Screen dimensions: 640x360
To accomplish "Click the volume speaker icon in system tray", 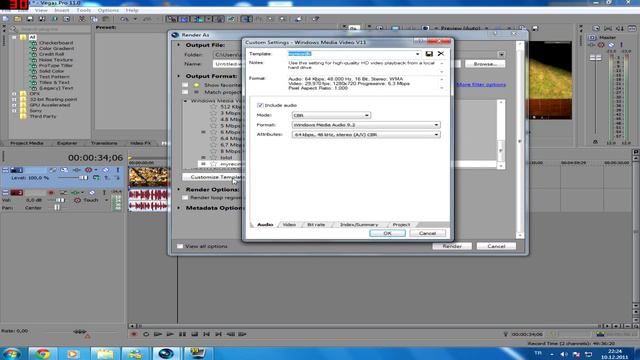I will pos(564,354).
